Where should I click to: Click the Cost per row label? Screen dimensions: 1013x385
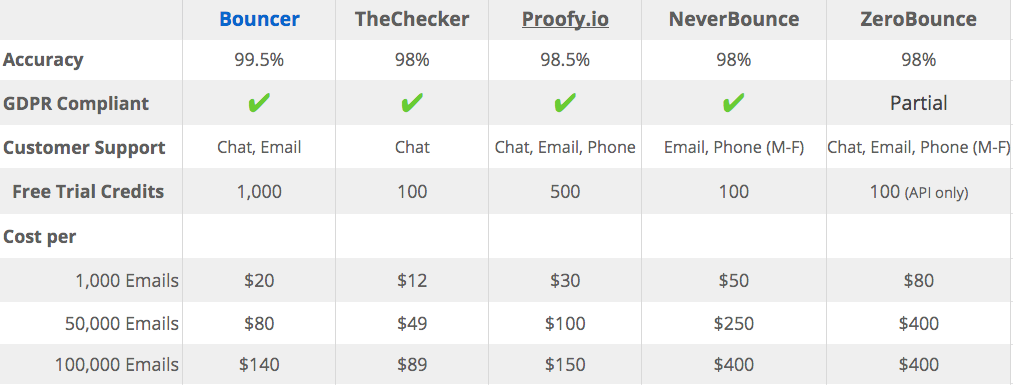pos(39,237)
